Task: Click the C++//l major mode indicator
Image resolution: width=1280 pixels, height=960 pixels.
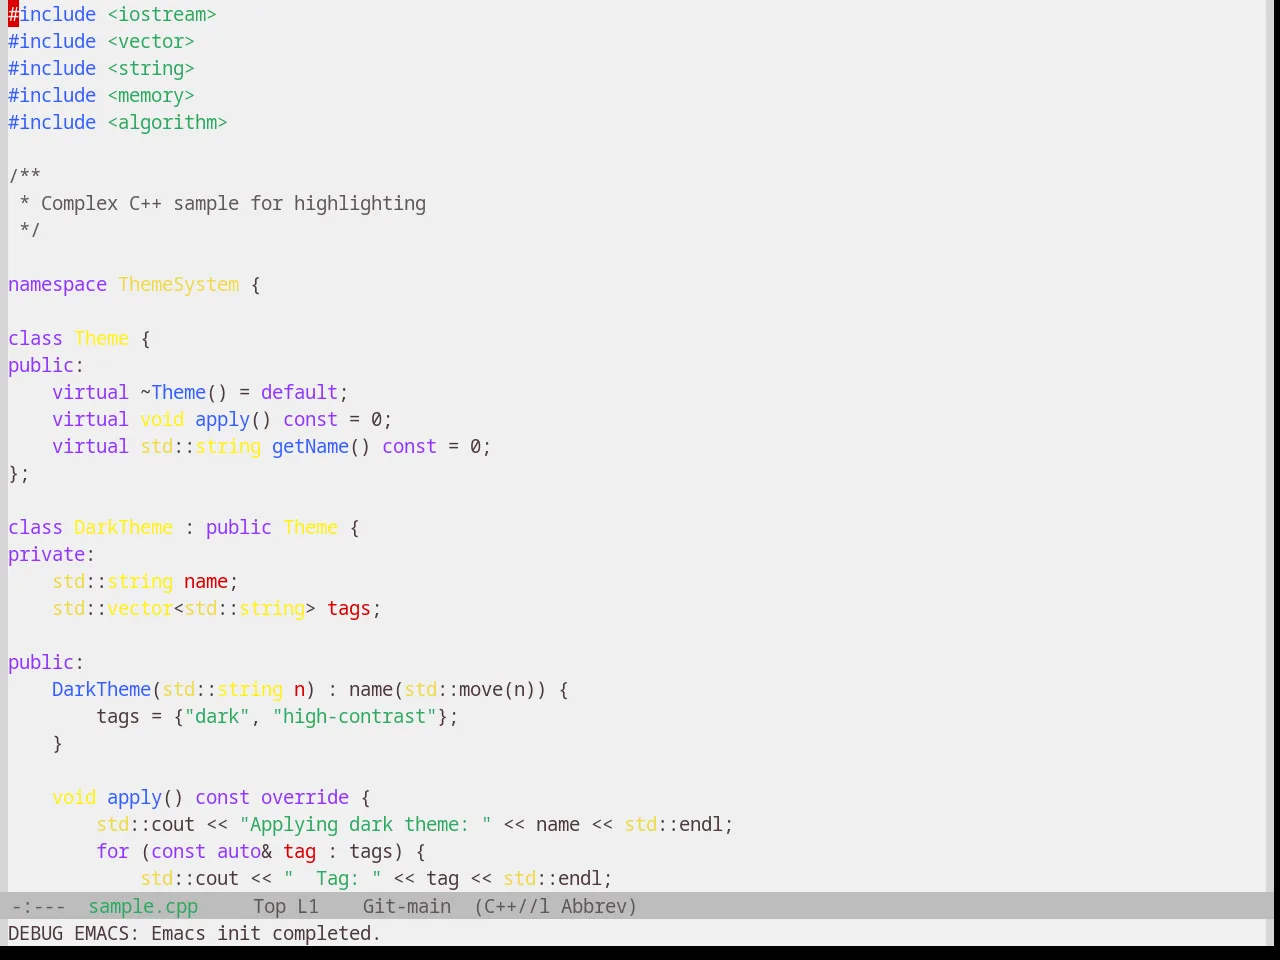Action: click(x=512, y=906)
